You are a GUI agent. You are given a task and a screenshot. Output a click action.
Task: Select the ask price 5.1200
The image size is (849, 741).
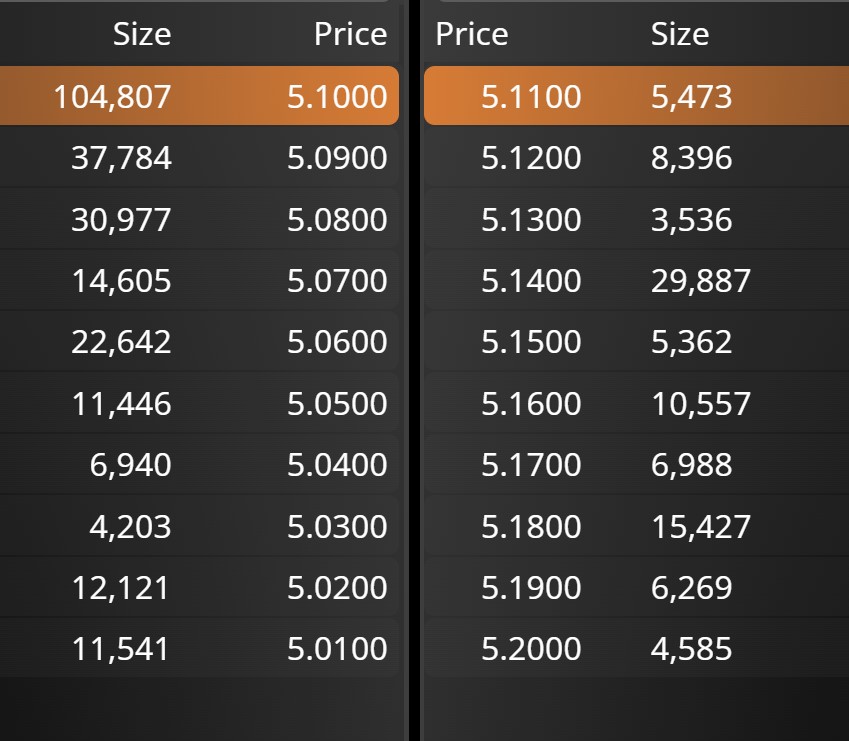tap(531, 158)
